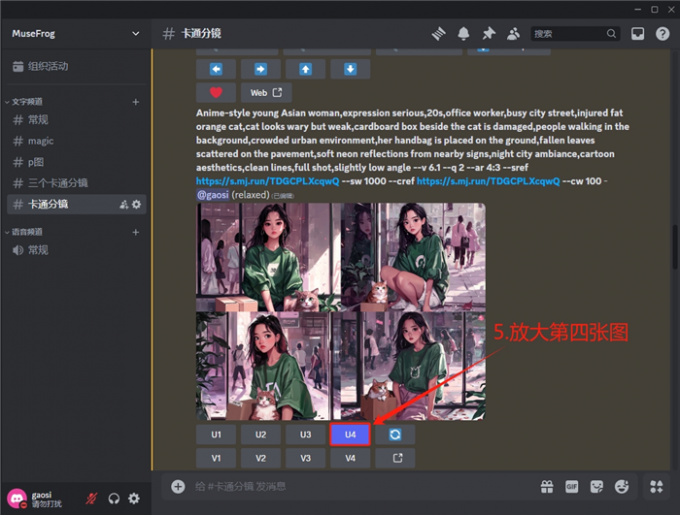680x515 pixels.
Task: Upscale second image with U2
Action: (x=261, y=434)
